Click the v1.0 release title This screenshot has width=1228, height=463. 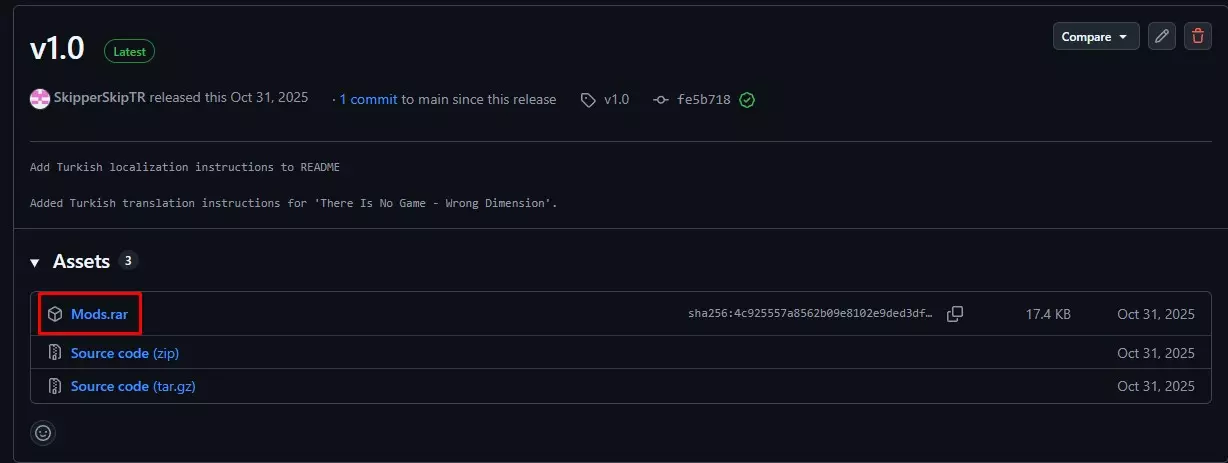[x=57, y=49]
